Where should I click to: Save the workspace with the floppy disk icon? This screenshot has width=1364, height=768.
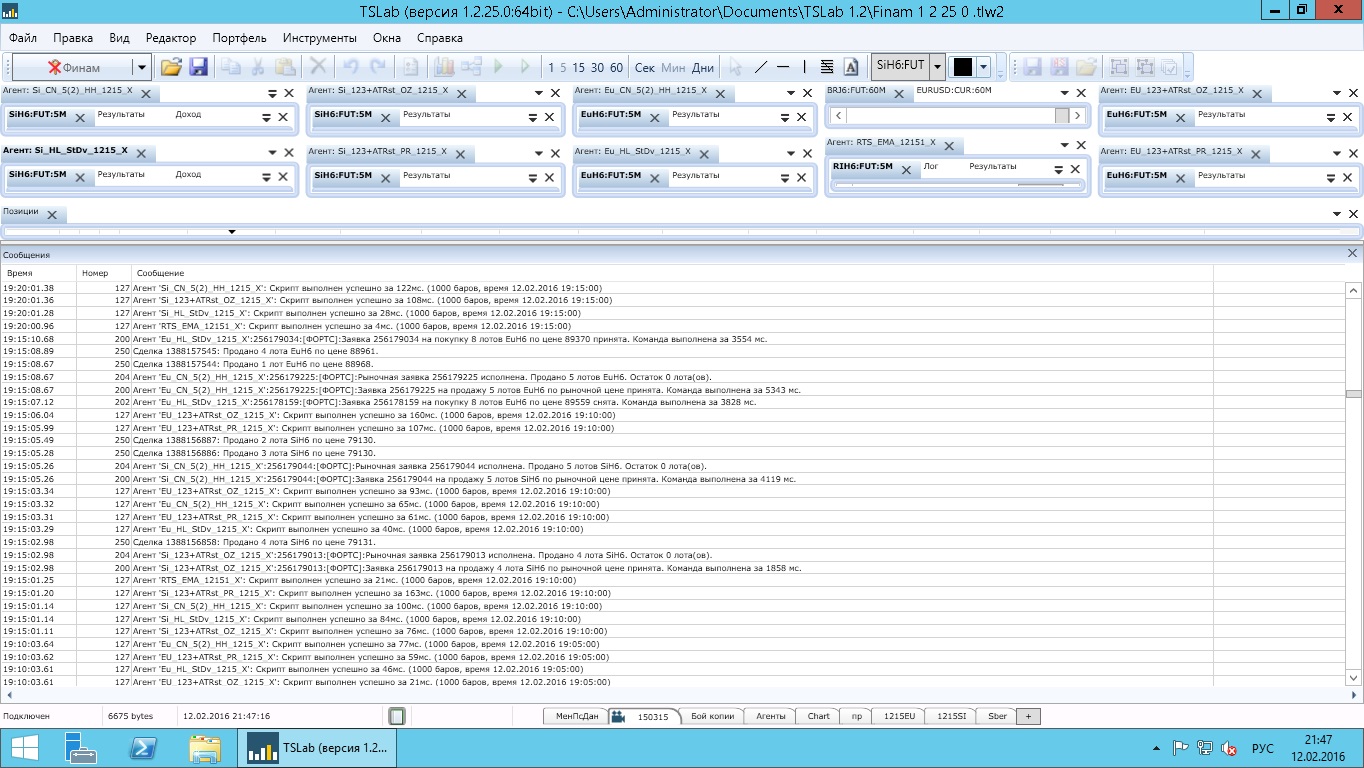point(198,67)
